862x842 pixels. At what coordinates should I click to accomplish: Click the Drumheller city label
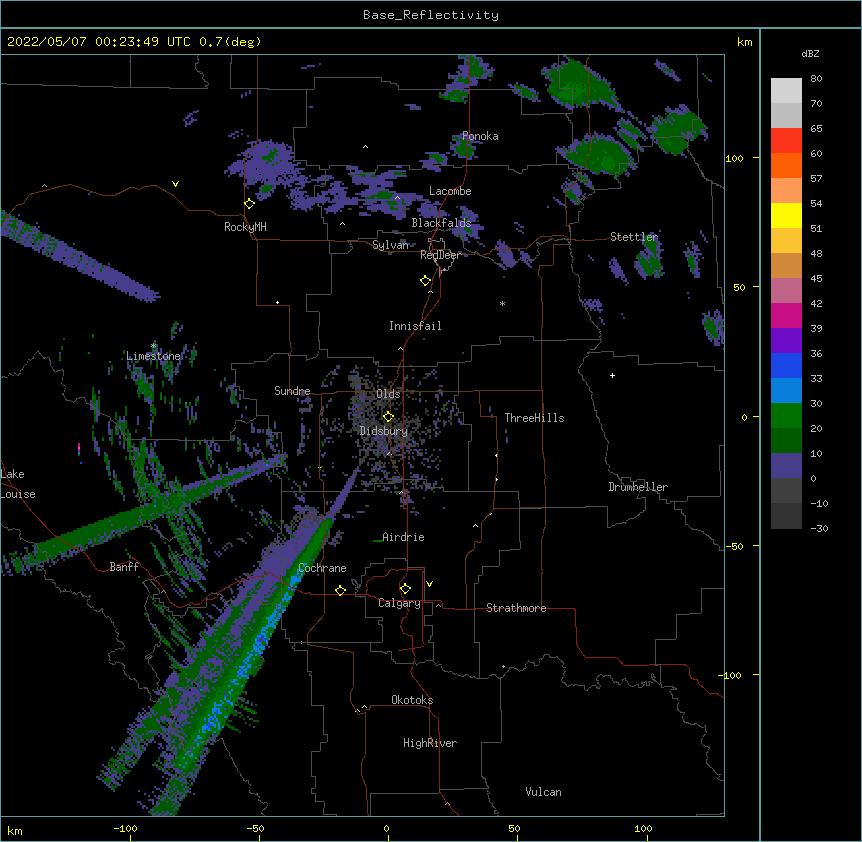(x=638, y=487)
